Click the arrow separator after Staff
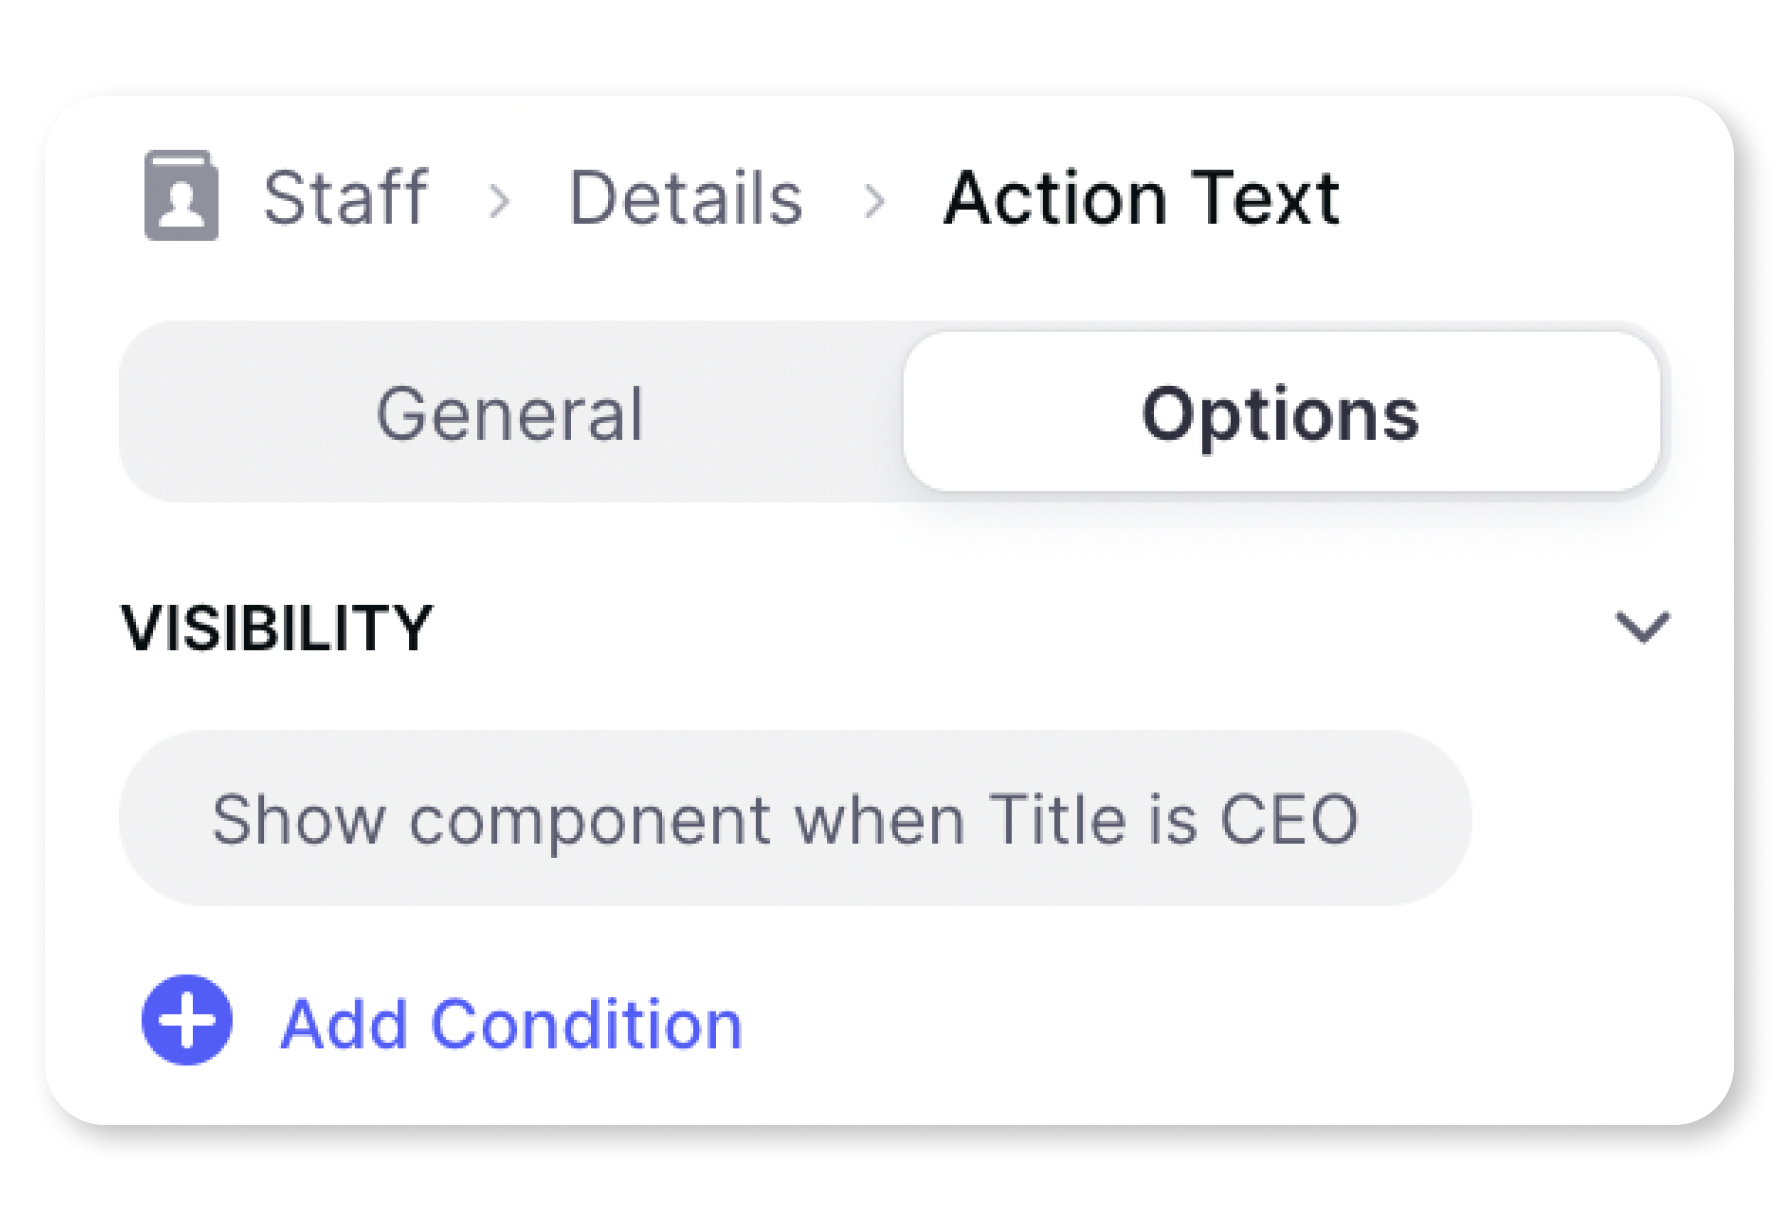Screen dimensions: 1779x1218 [499, 200]
